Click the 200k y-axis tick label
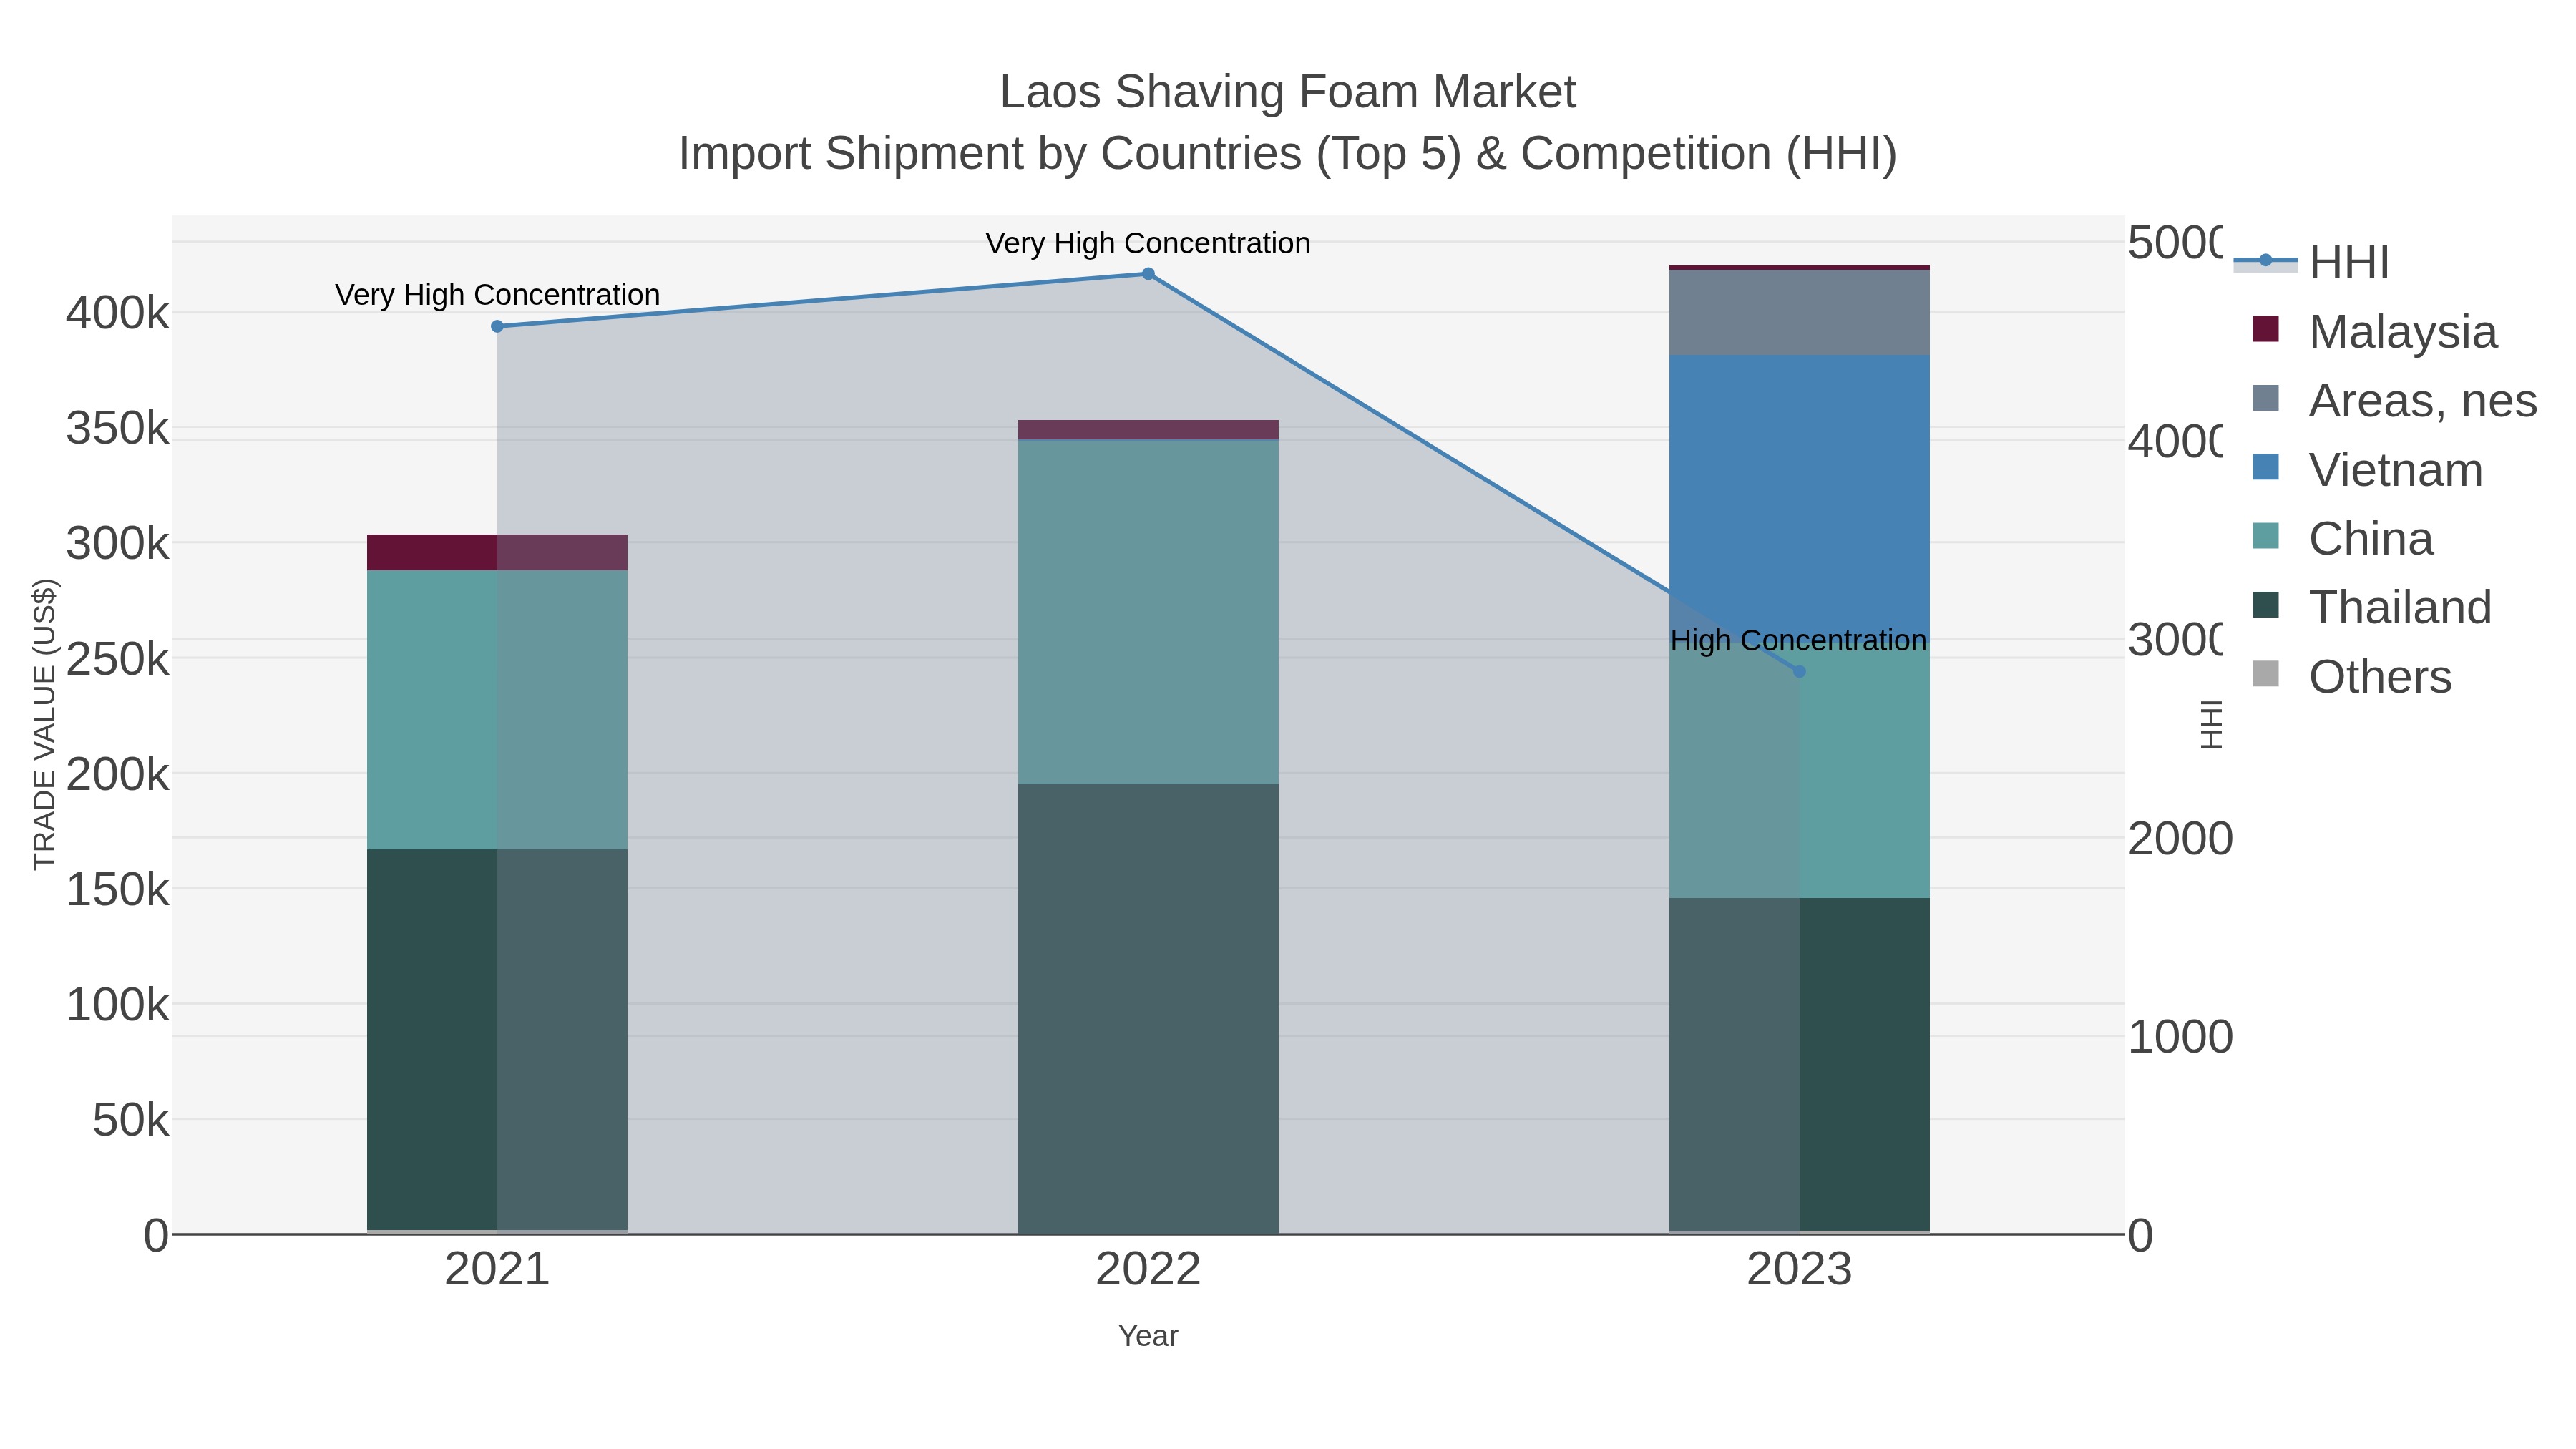The height and width of the screenshot is (1449, 2576). (118, 774)
